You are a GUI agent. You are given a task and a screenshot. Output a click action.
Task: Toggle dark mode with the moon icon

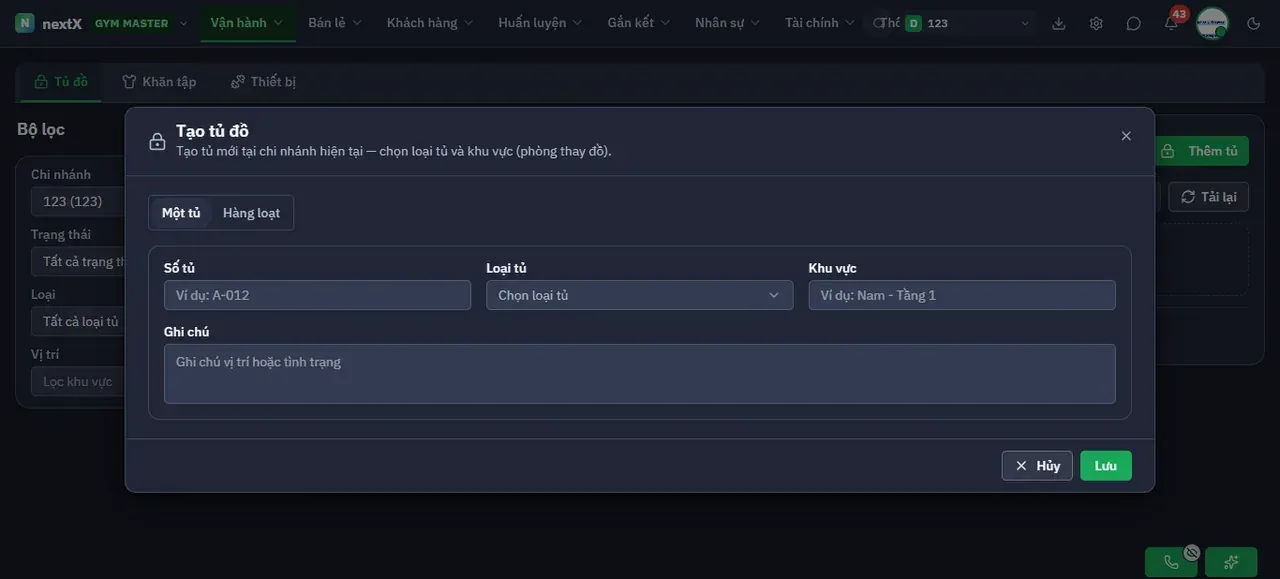(x=1254, y=23)
